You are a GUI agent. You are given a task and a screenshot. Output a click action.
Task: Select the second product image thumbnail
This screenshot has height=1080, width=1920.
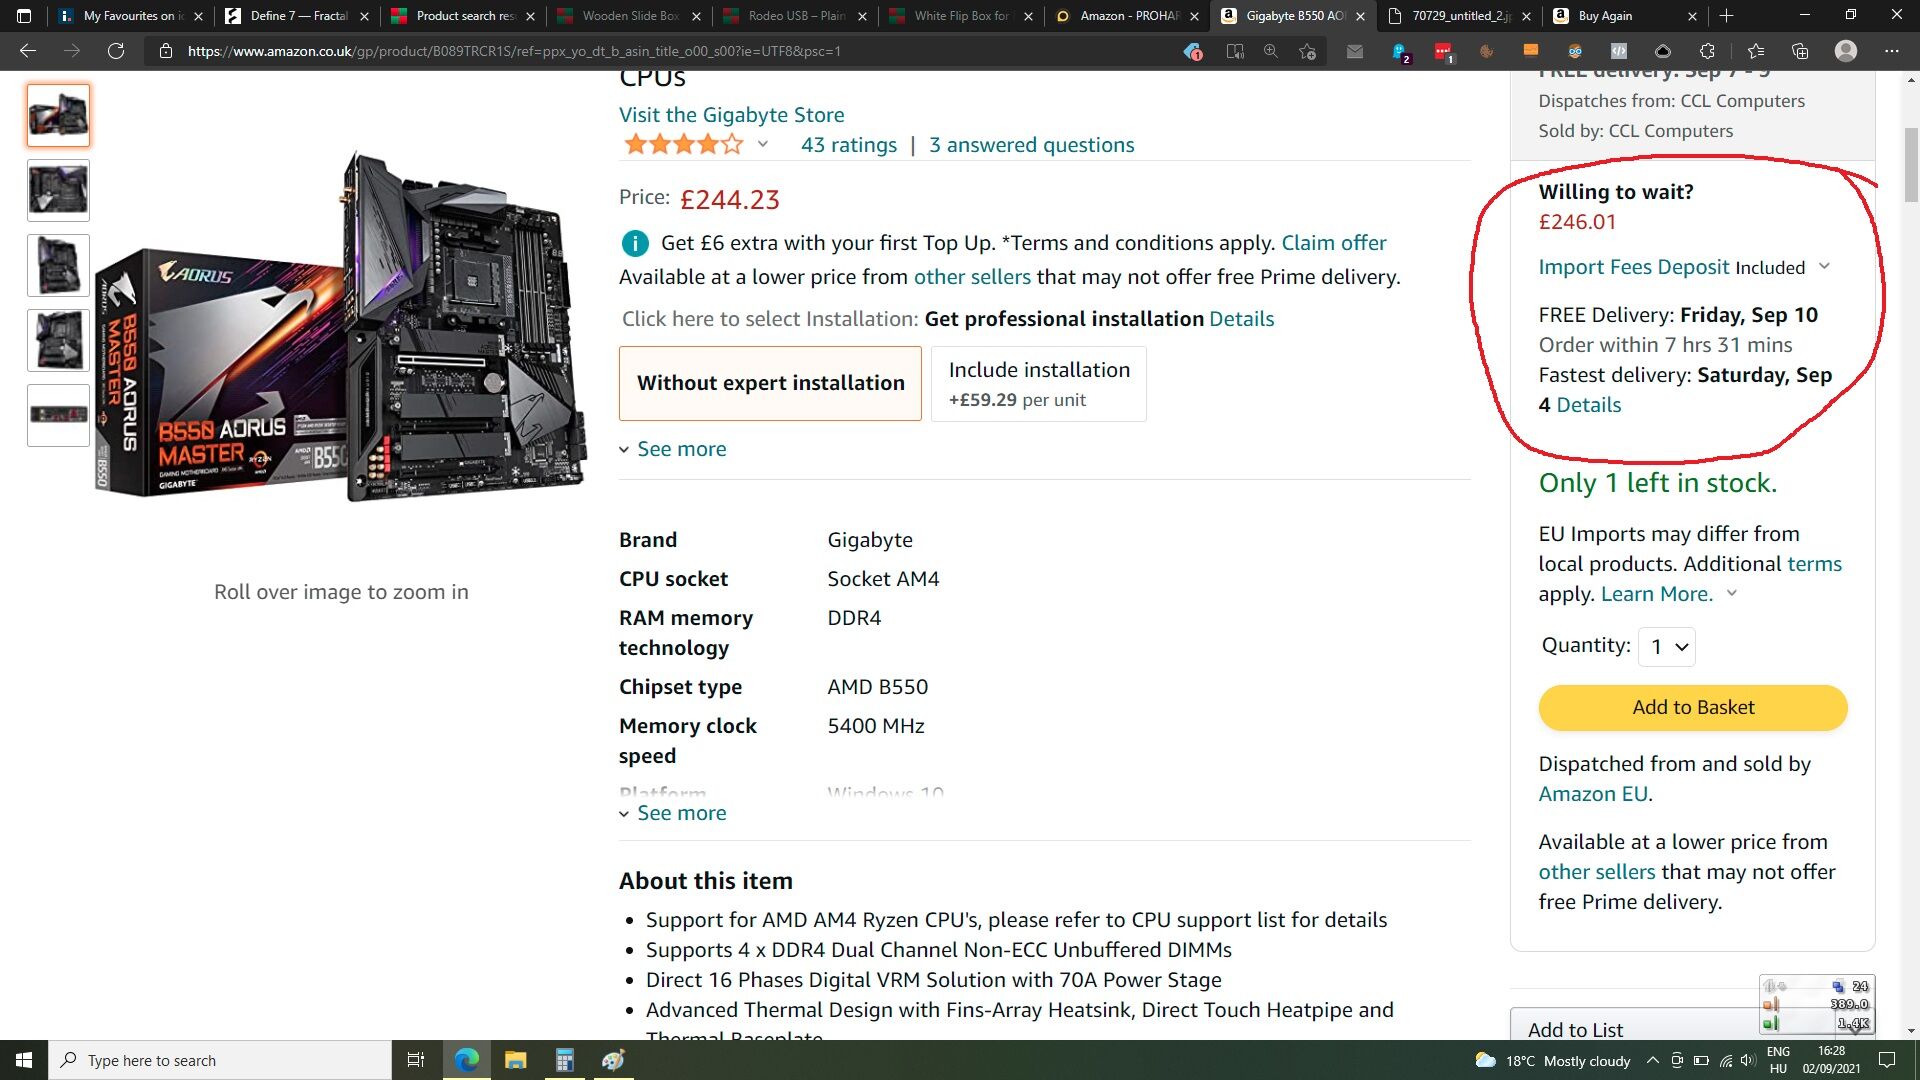pyautogui.click(x=58, y=190)
